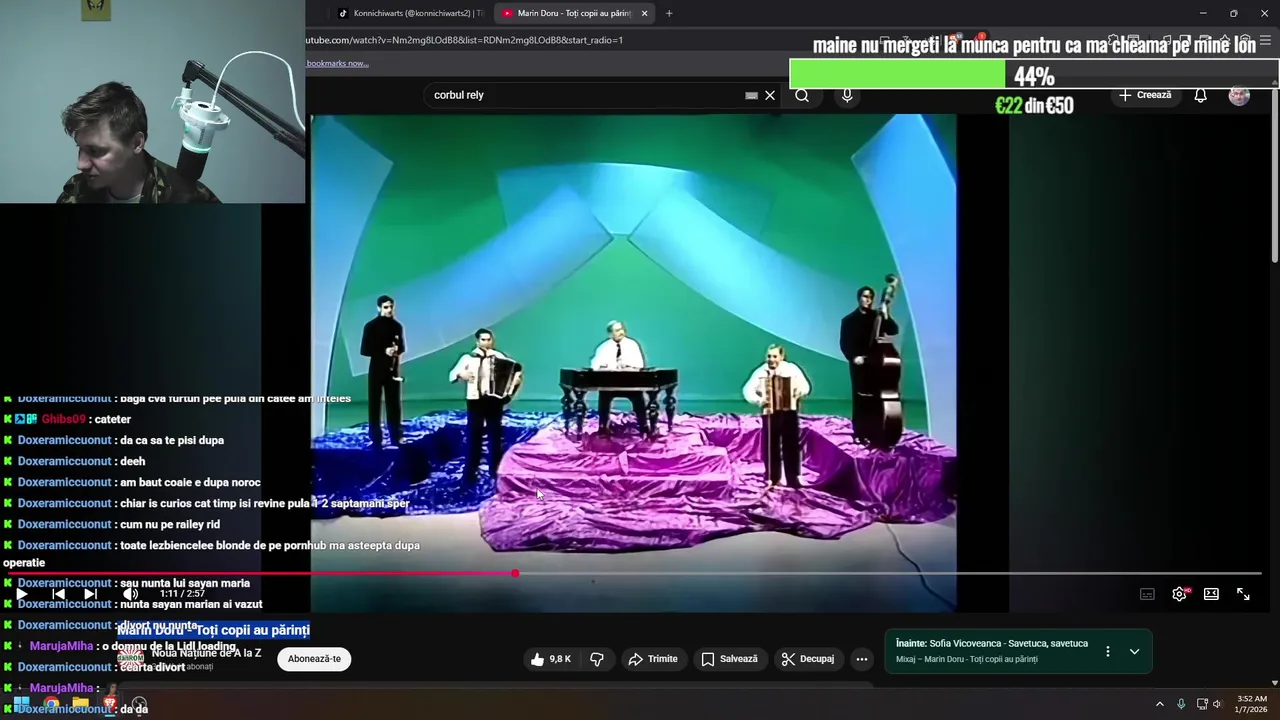Start voice search with microphone icon

click(x=847, y=95)
